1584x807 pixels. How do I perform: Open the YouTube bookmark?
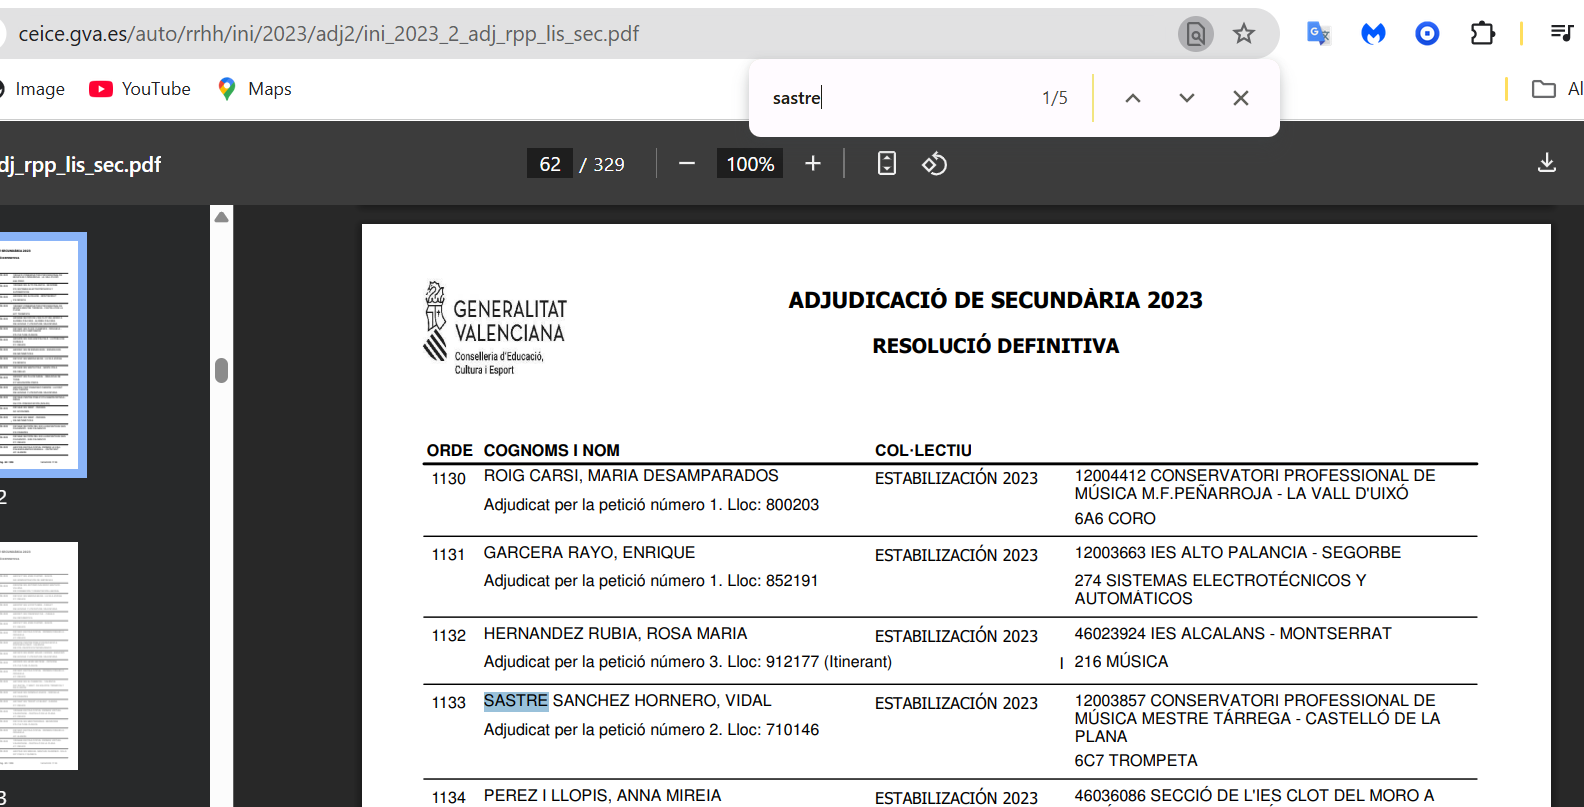(x=140, y=89)
